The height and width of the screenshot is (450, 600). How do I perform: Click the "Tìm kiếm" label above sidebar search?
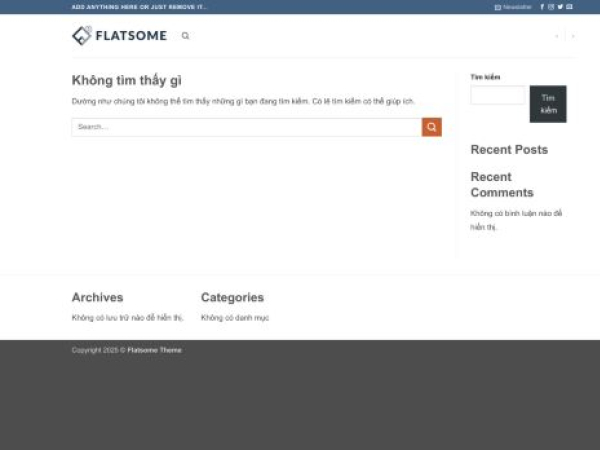coord(485,77)
